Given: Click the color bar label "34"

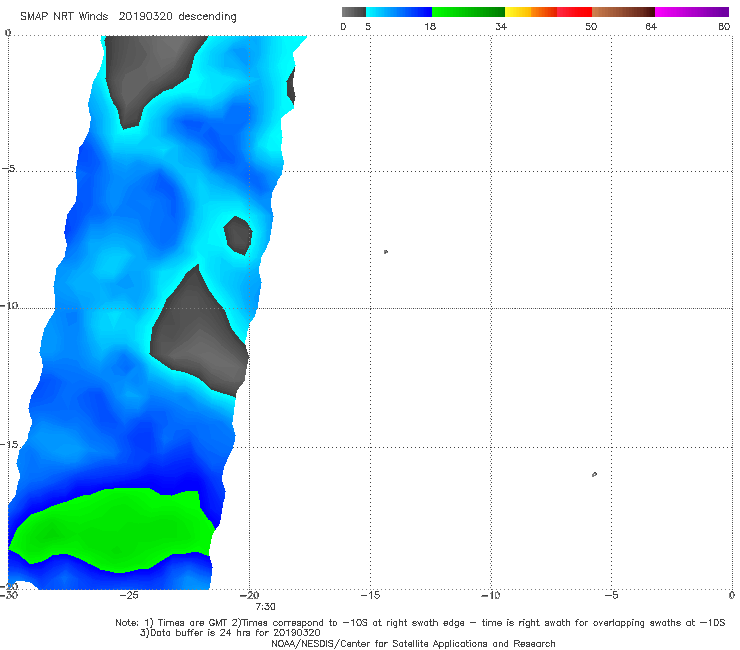Looking at the screenshot, I should click(x=501, y=27).
